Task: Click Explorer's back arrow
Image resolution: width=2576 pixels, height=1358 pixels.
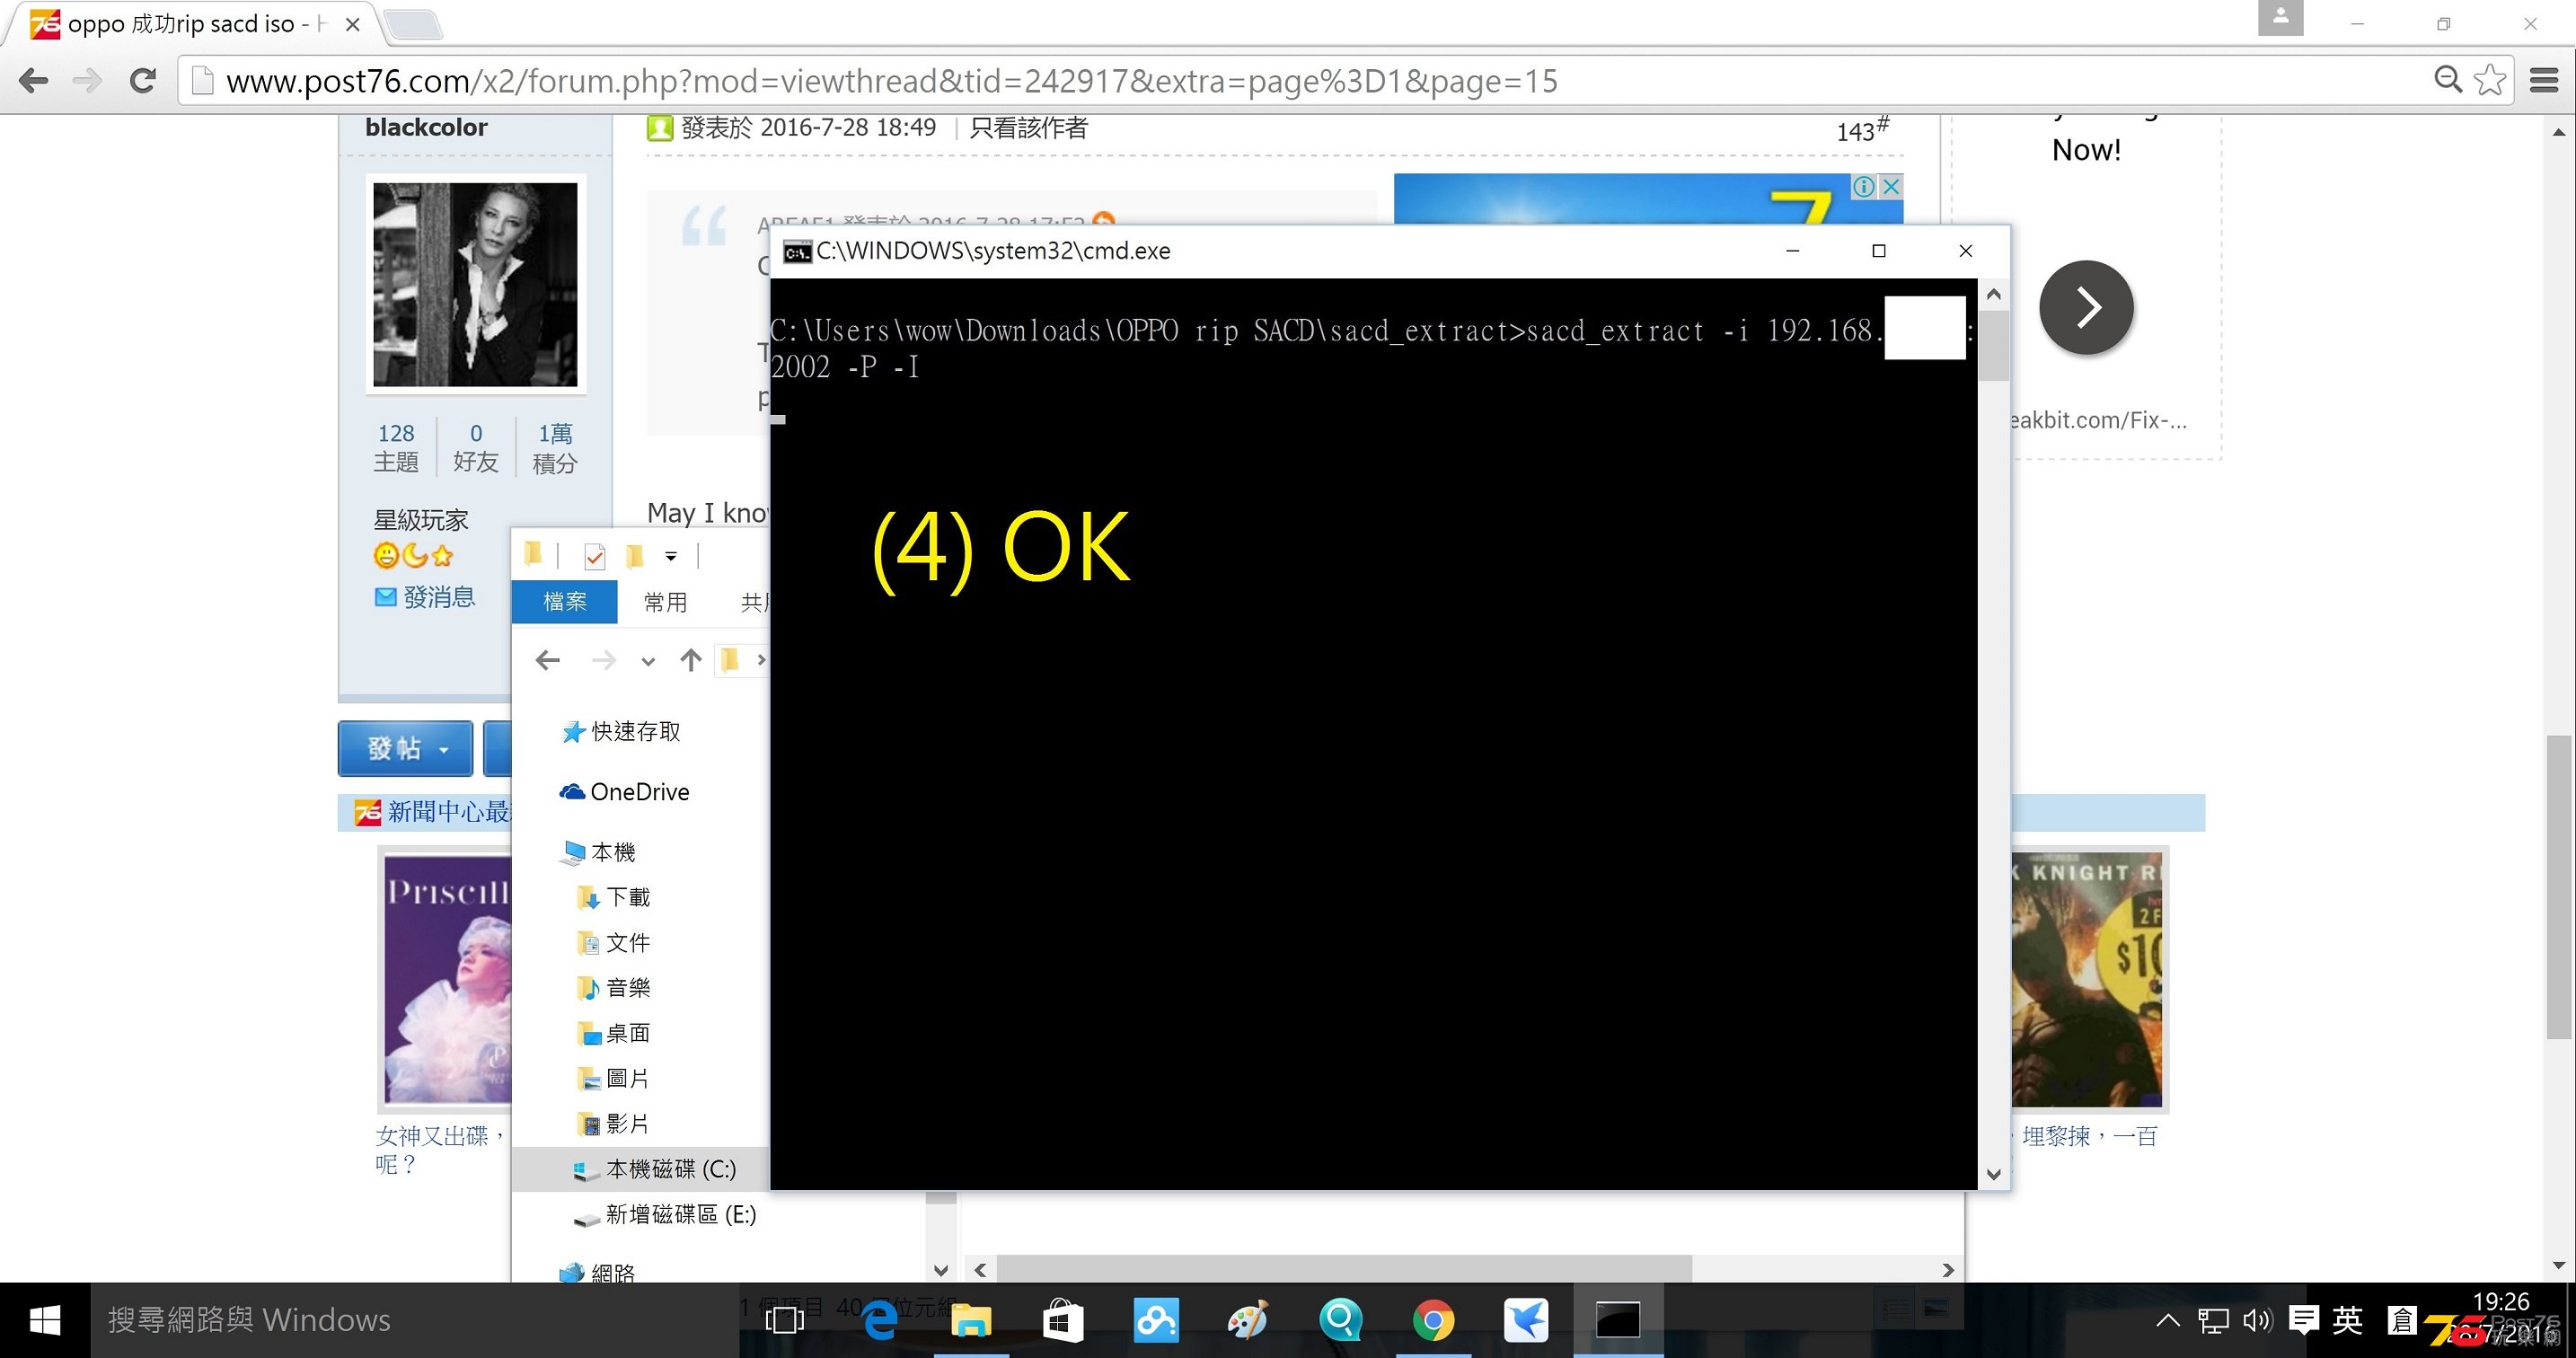Action: [x=548, y=660]
